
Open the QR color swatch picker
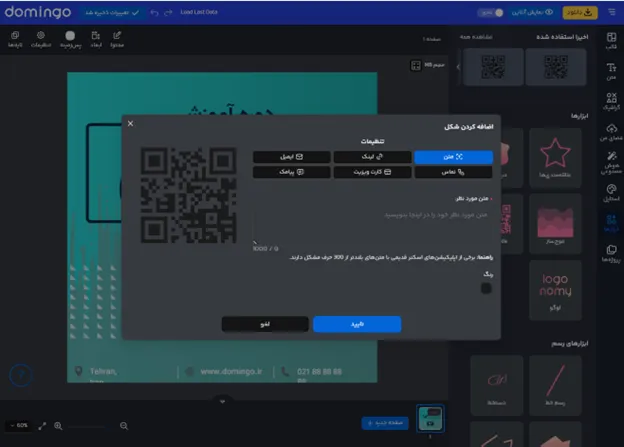(486, 288)
